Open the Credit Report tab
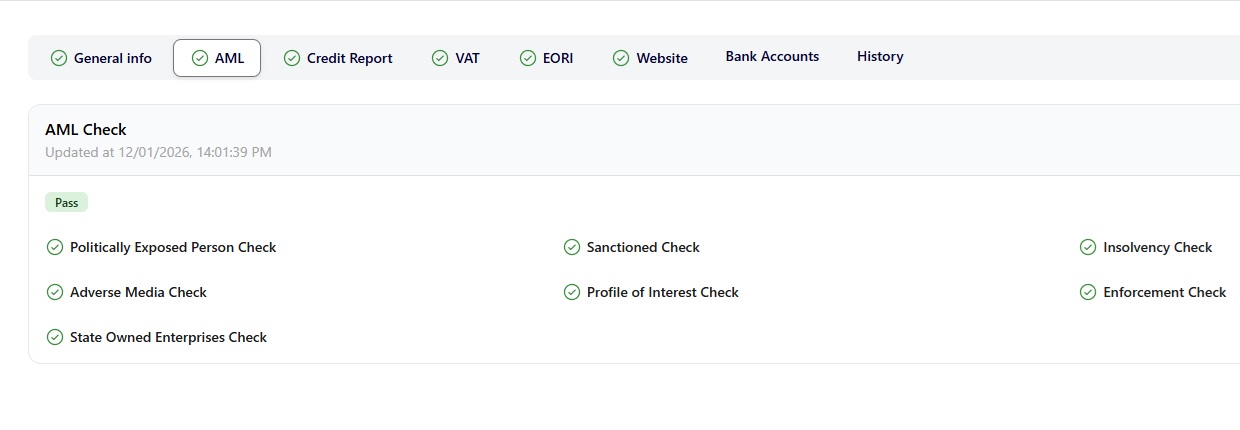The width and height of the screenshot is (1240, 430). click(349, 58)
